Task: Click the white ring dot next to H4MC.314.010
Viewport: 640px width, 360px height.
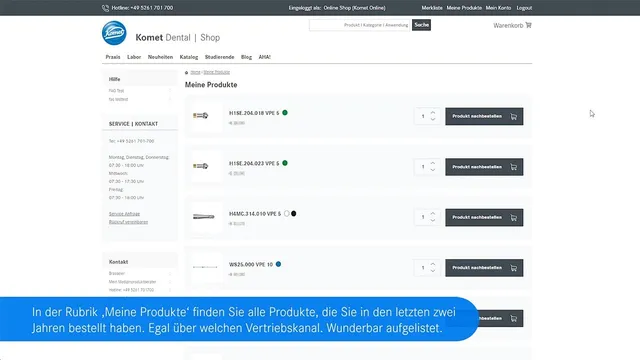Action: pyautogui.click(x=287, y=213)
